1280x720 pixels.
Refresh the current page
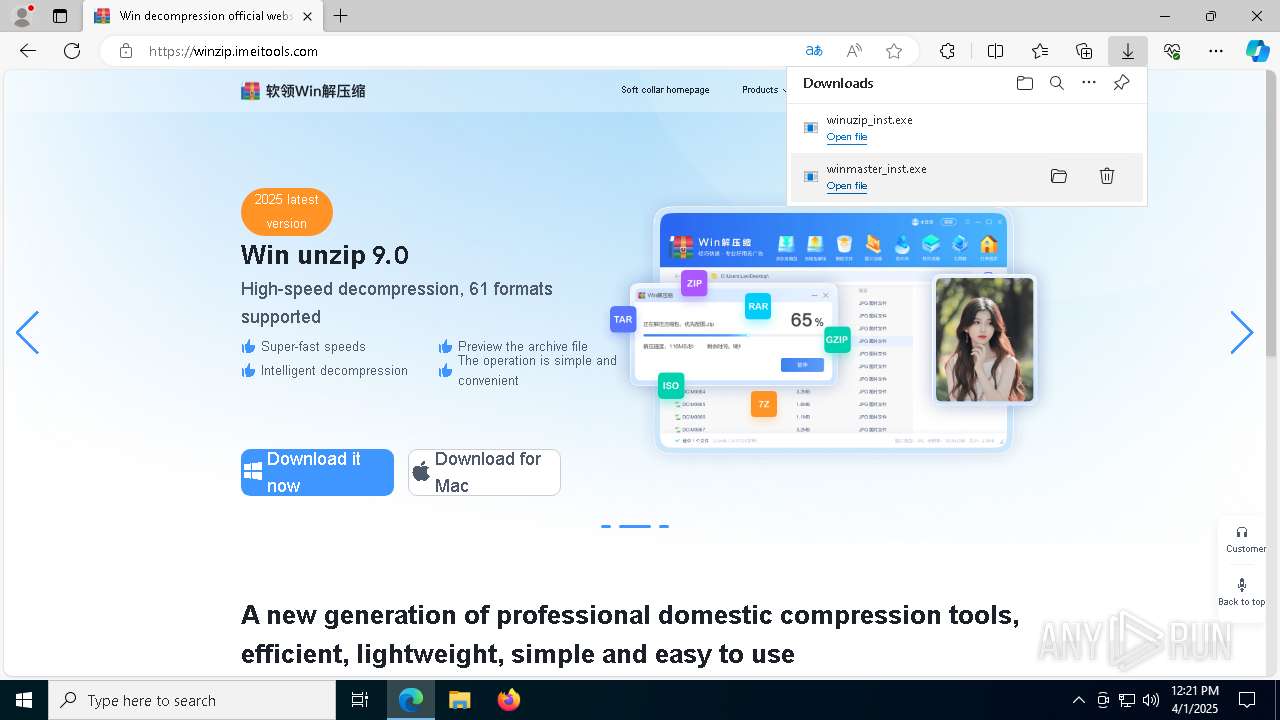pos(72,51)
